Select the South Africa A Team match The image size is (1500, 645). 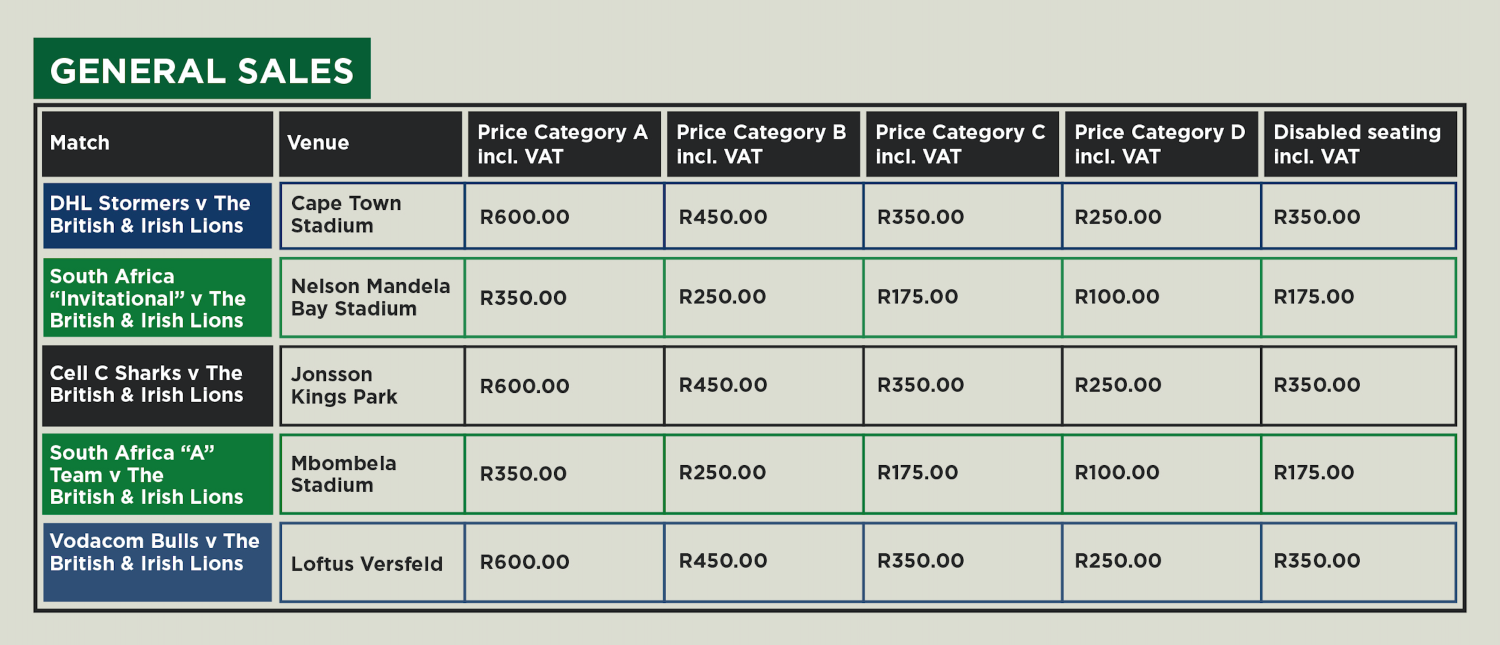(157, 473)
